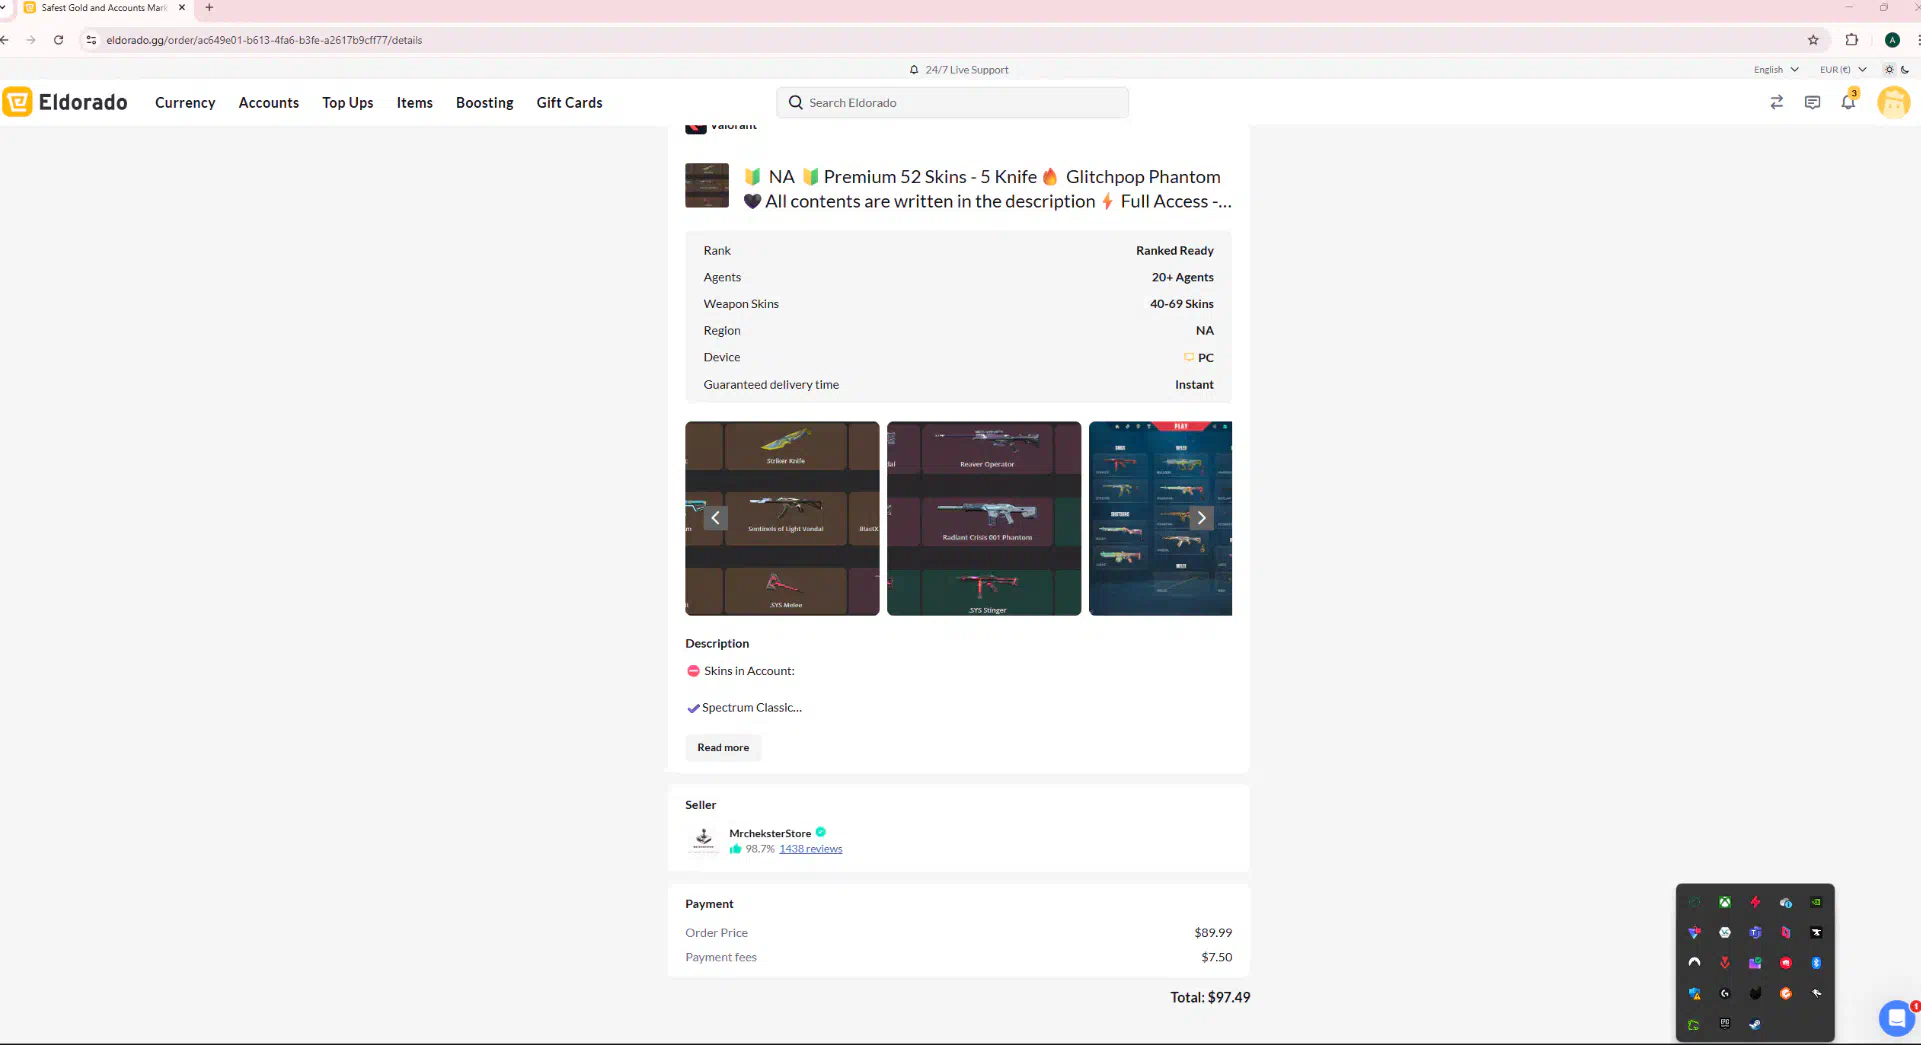Open MrcheksterStore seller profile
Screen dimensions: 1921x1045
[x=770, y=833]
